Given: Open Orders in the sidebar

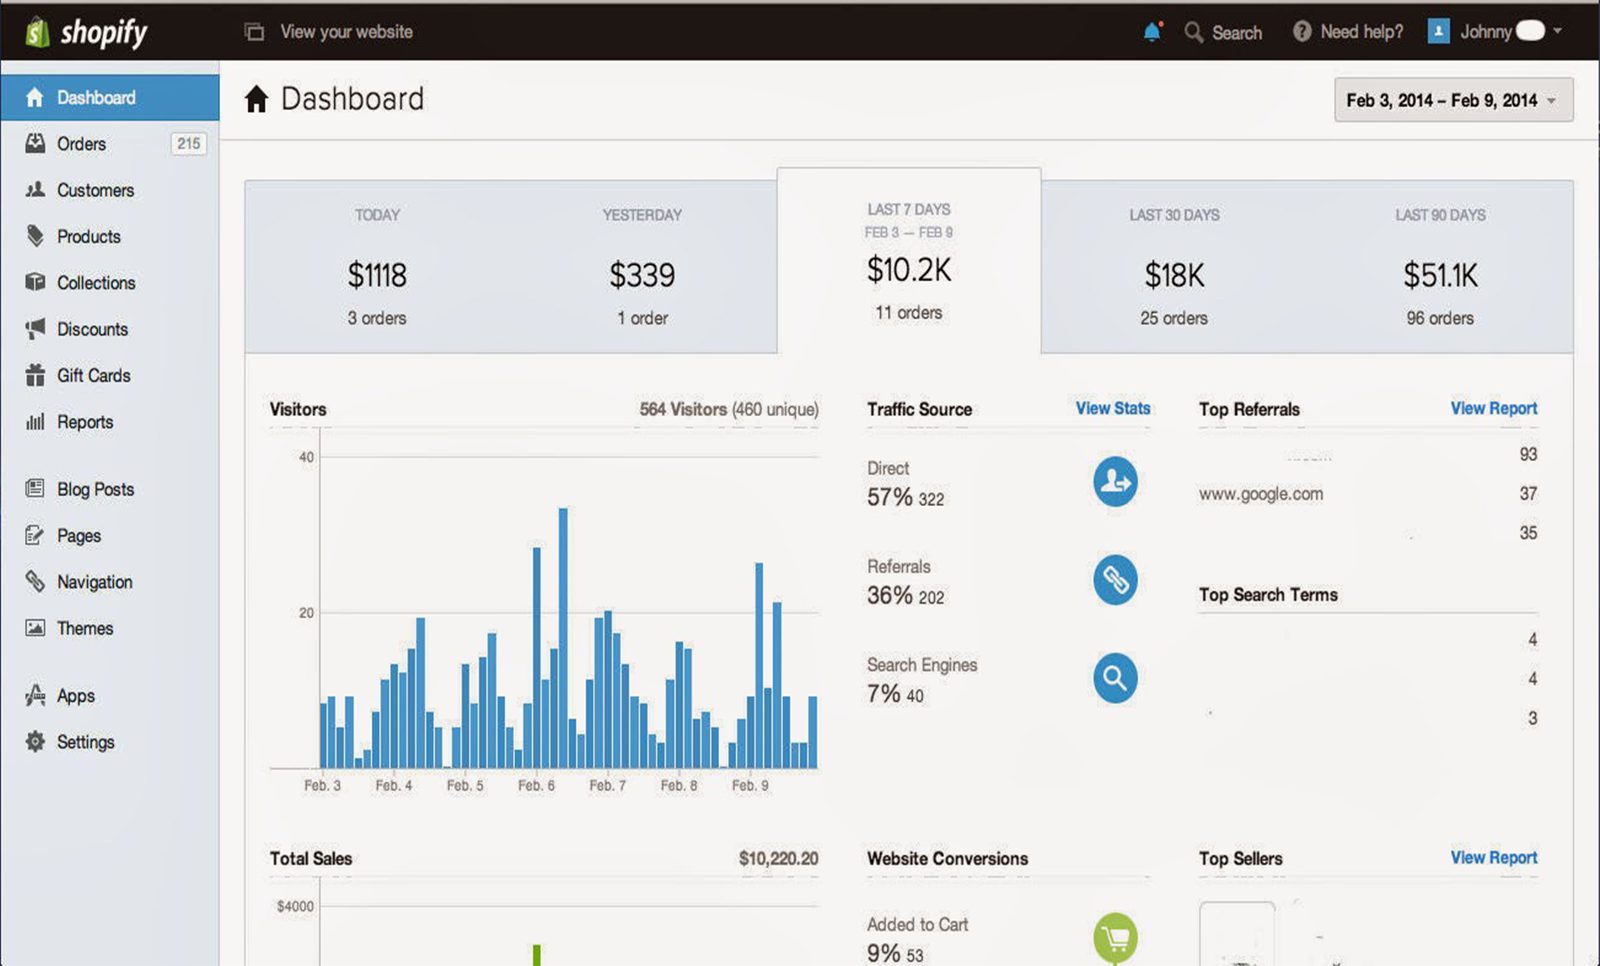Looking at the screenshot, I should (81, 144).
